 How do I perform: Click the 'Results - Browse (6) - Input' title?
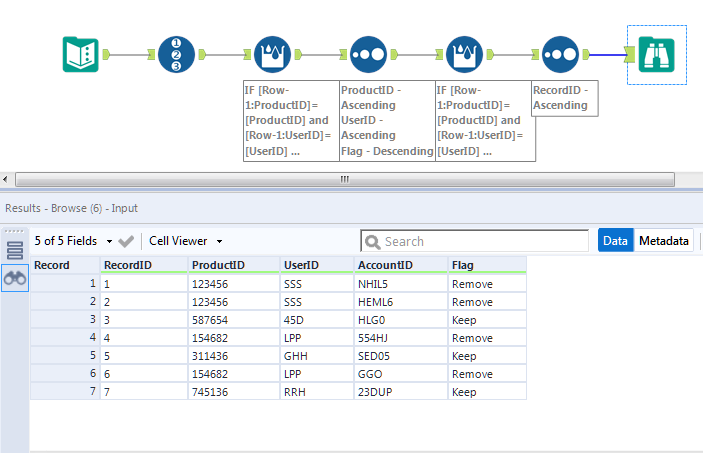coord(71,208)
